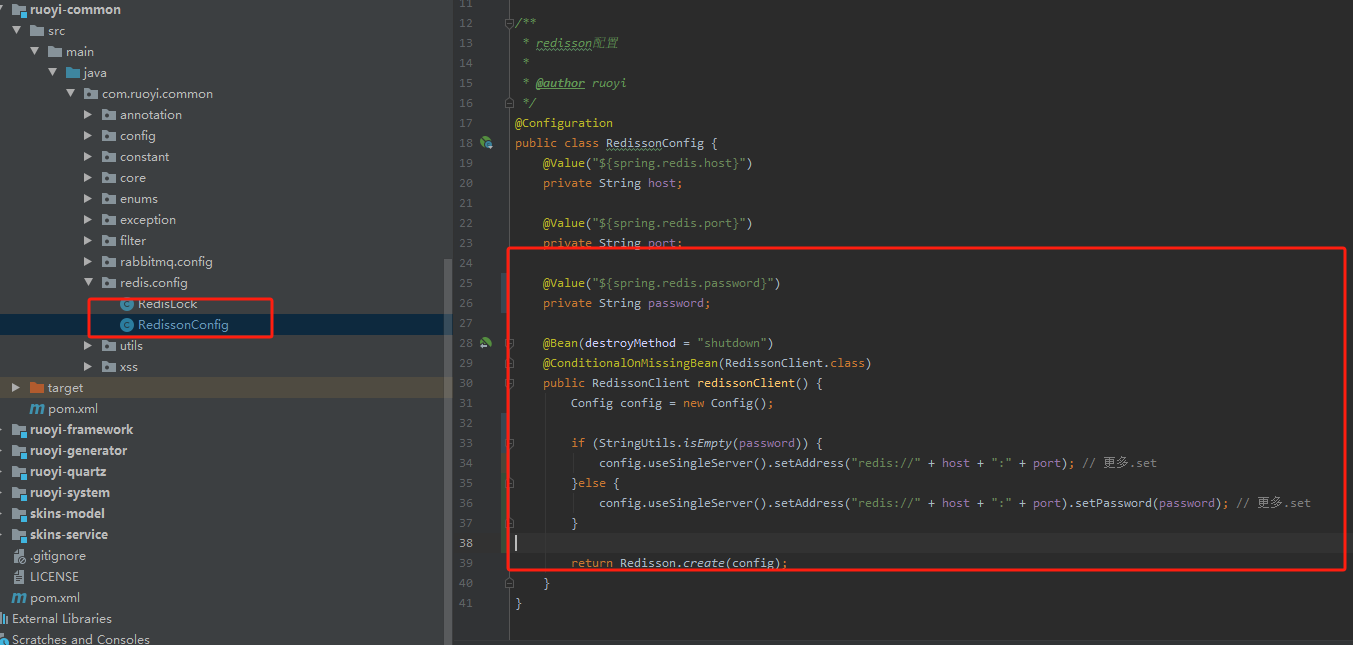Viewport: 1353px width, 645px height.
Task: Collapse the Javadoc comment using the fold arrow
Action: [508, 22]
